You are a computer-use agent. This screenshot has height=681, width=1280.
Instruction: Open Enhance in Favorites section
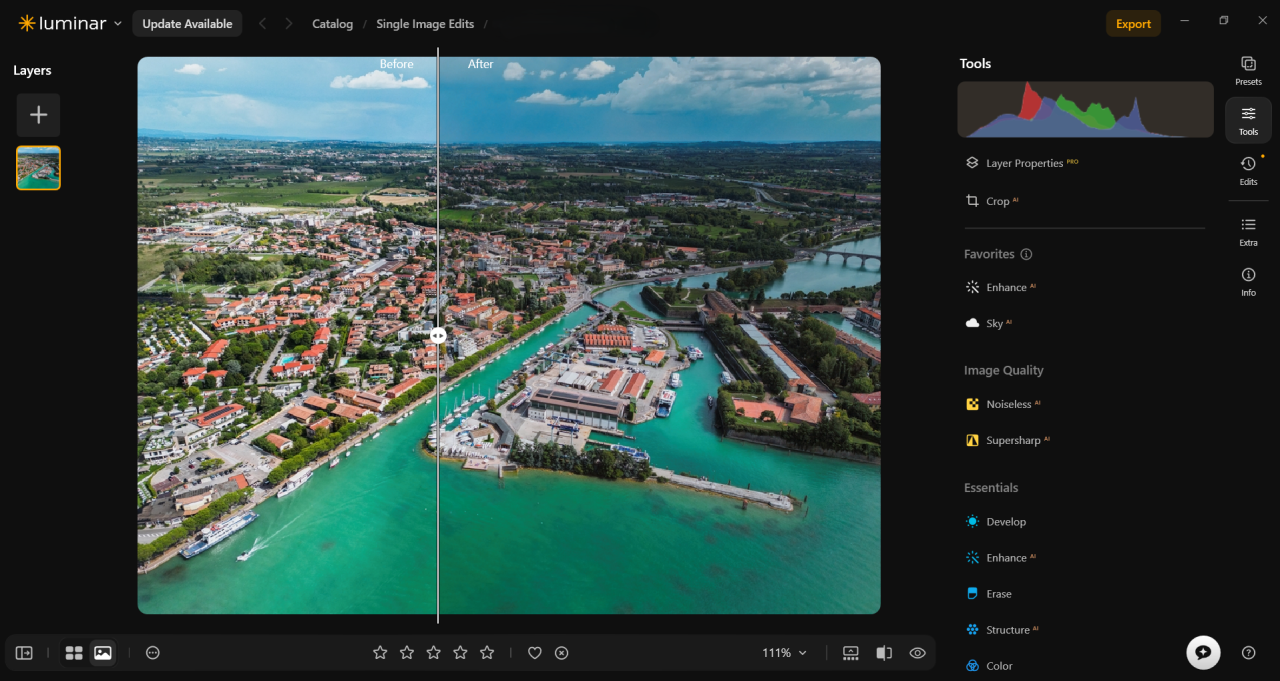(x=1000, y=287)
